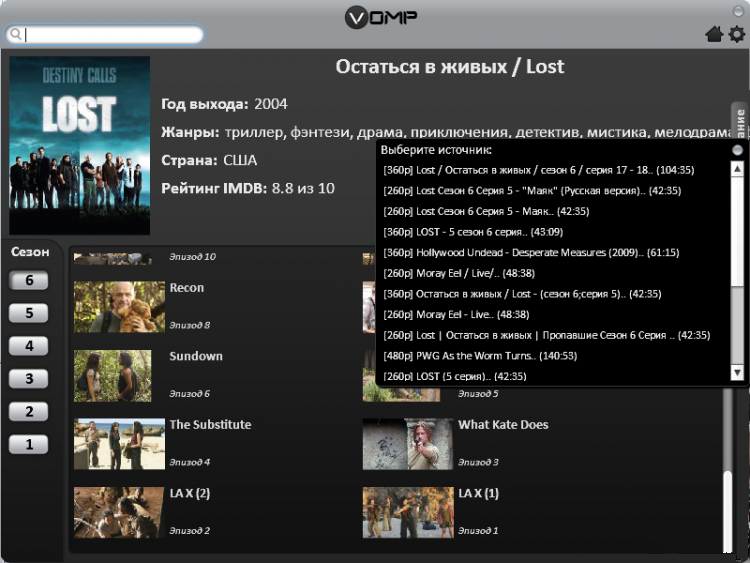Select season 6 button
This screenshot has width=750, height=563.
[29, 280]
